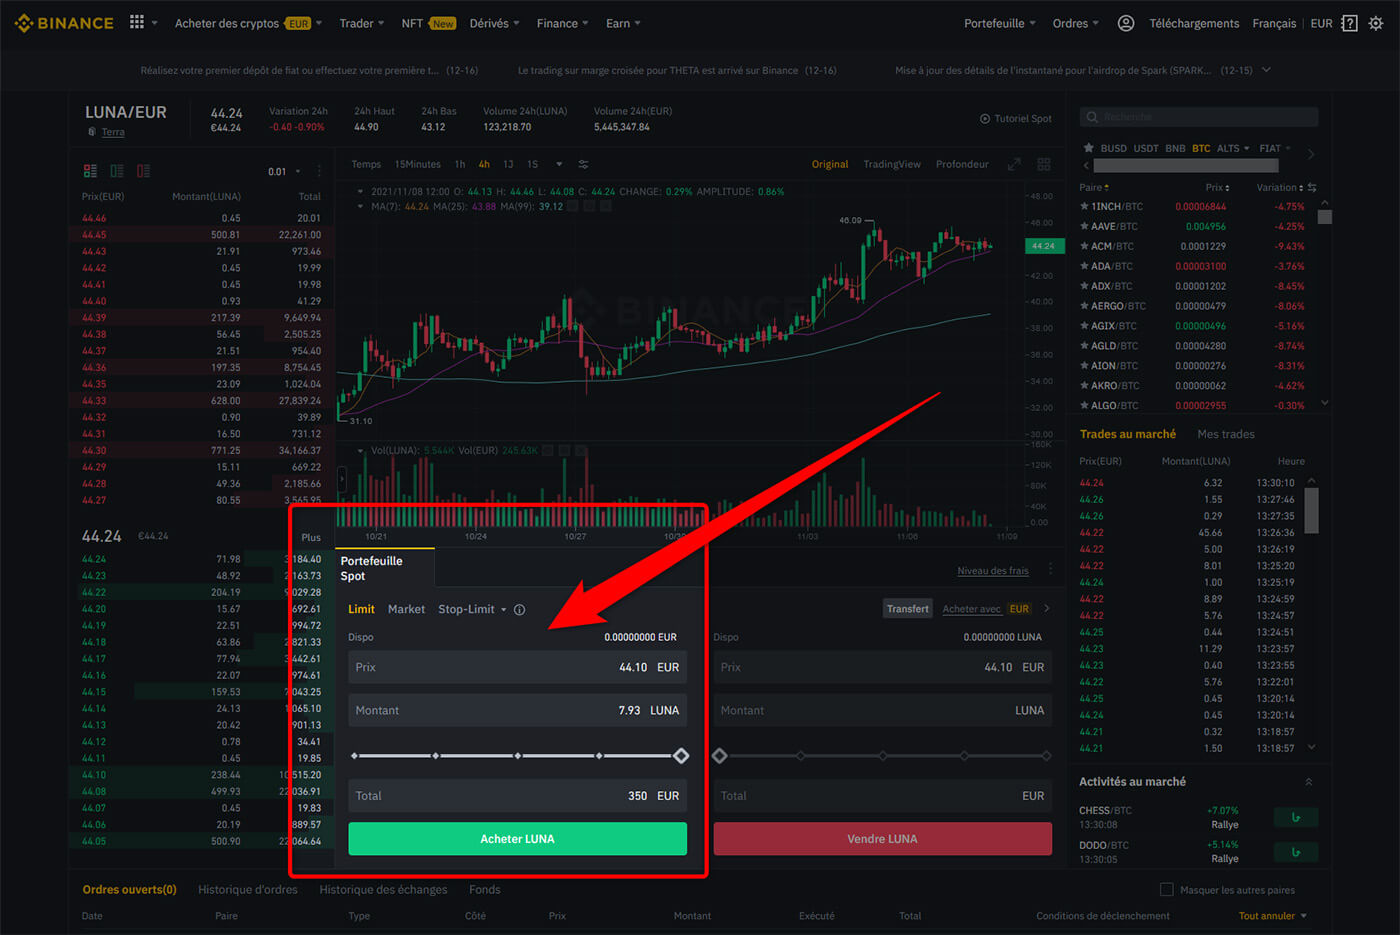The height and width of the screenshot is (935, 1400).
Task: Open order book three-dots options
Action: click(x=319, y=171)
